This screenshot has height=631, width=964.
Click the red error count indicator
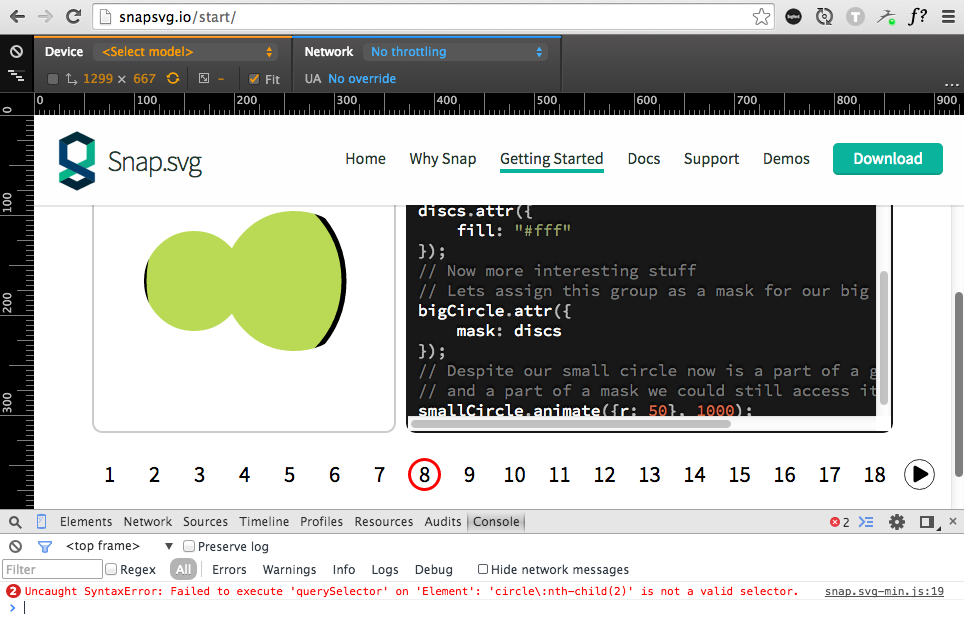pos(839,522)
